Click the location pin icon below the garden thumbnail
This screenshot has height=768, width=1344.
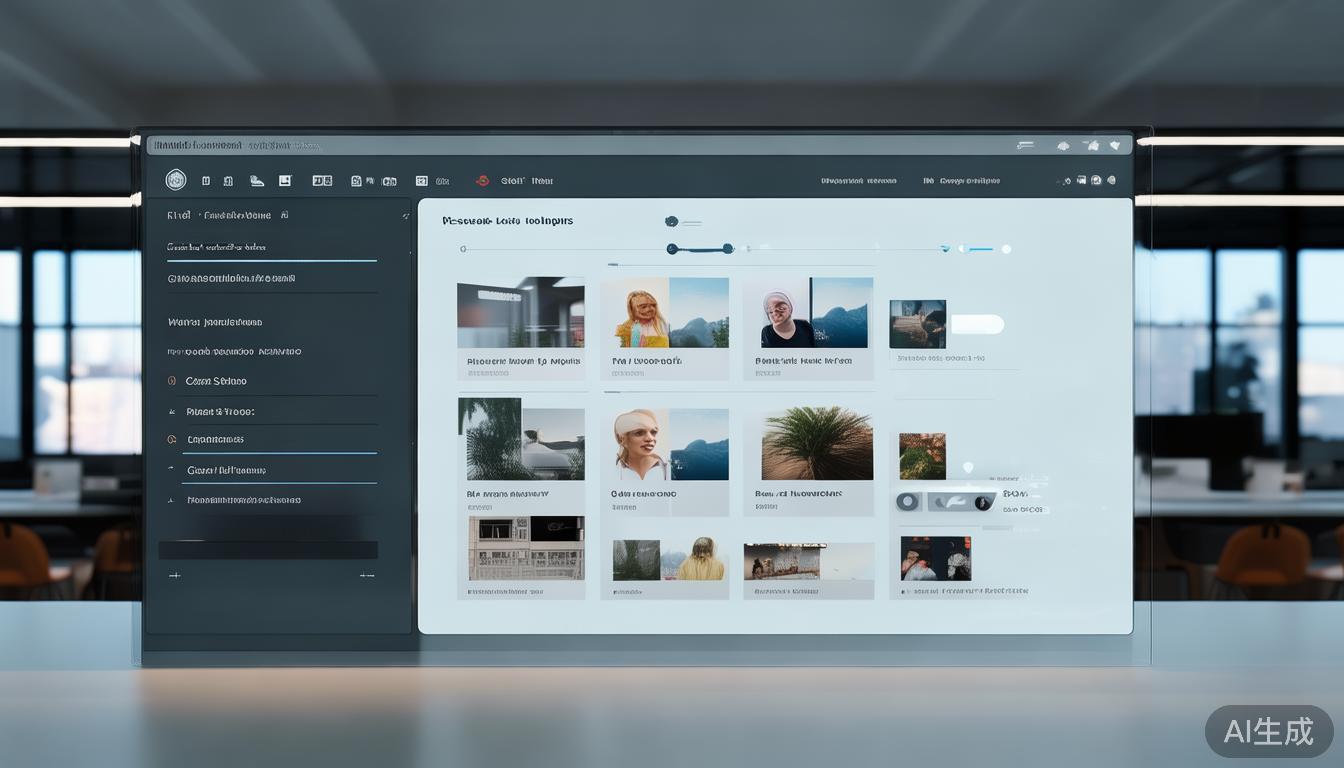[967, 467]
